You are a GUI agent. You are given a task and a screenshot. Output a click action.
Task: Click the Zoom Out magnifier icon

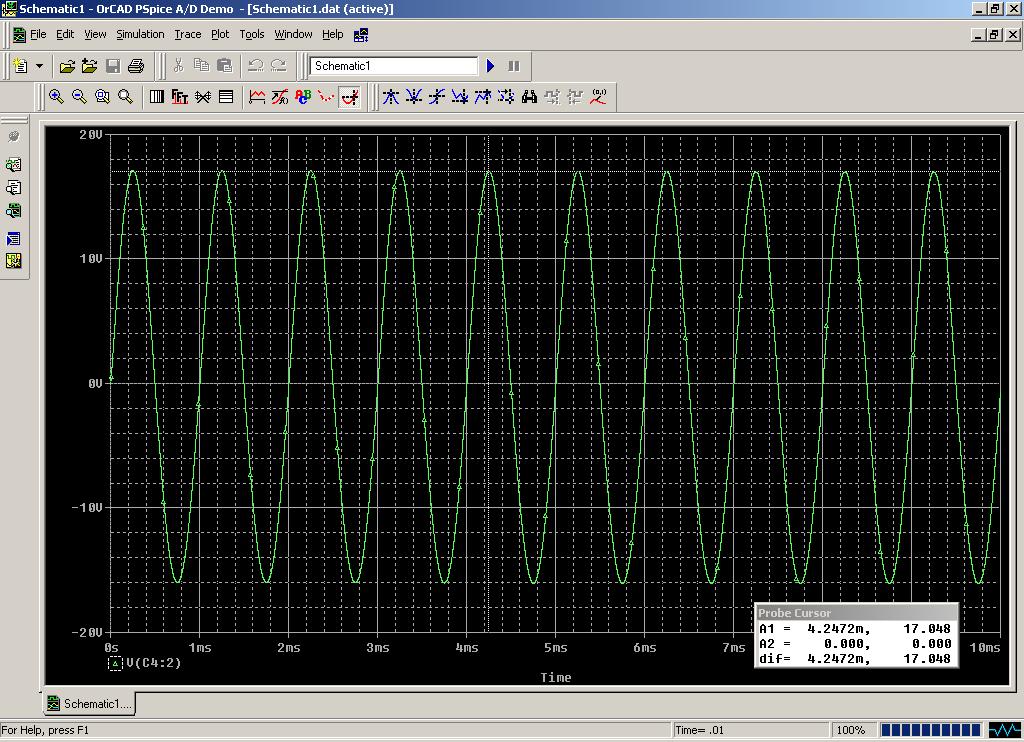[79, 97]
